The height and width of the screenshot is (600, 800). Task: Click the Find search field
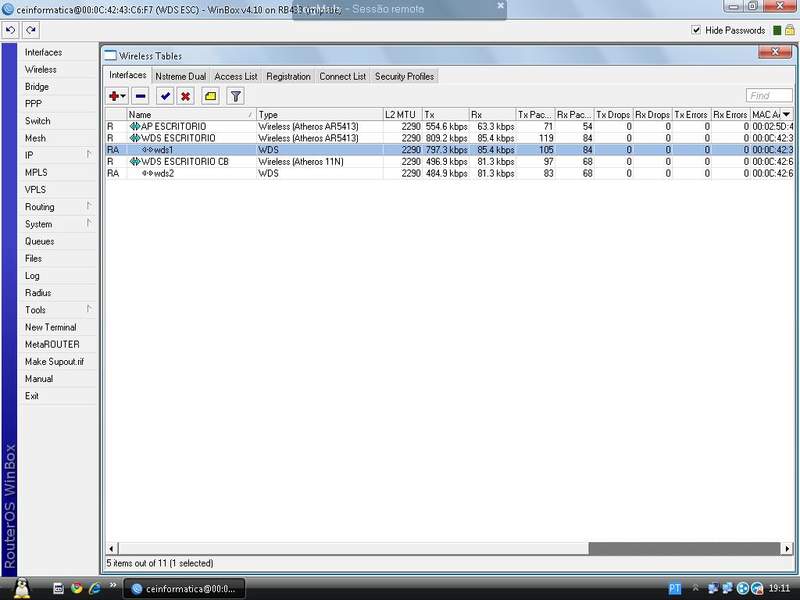click(x=769, y=96)
